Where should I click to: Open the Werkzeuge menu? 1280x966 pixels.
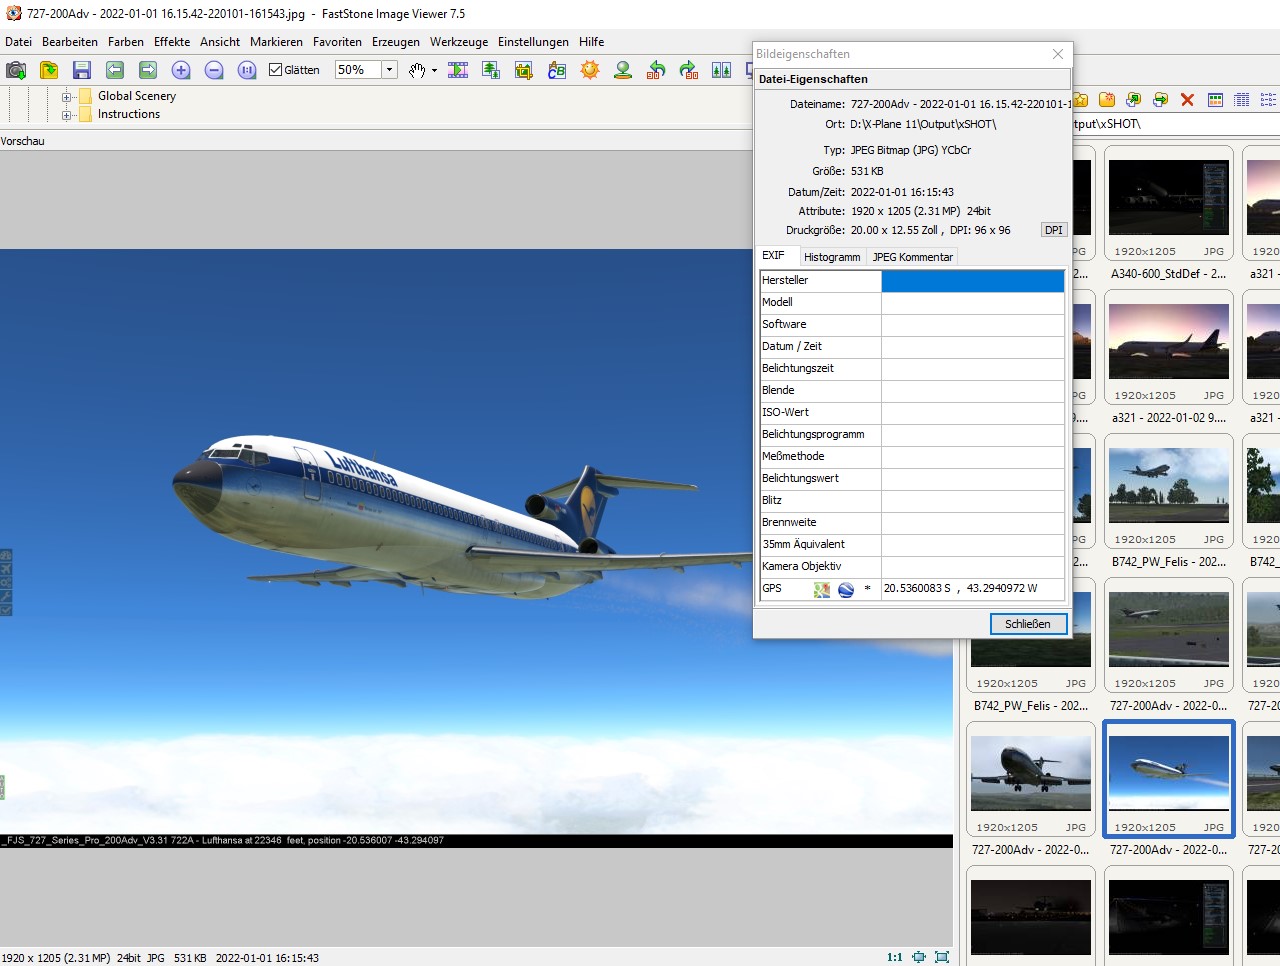coord(458,42)
